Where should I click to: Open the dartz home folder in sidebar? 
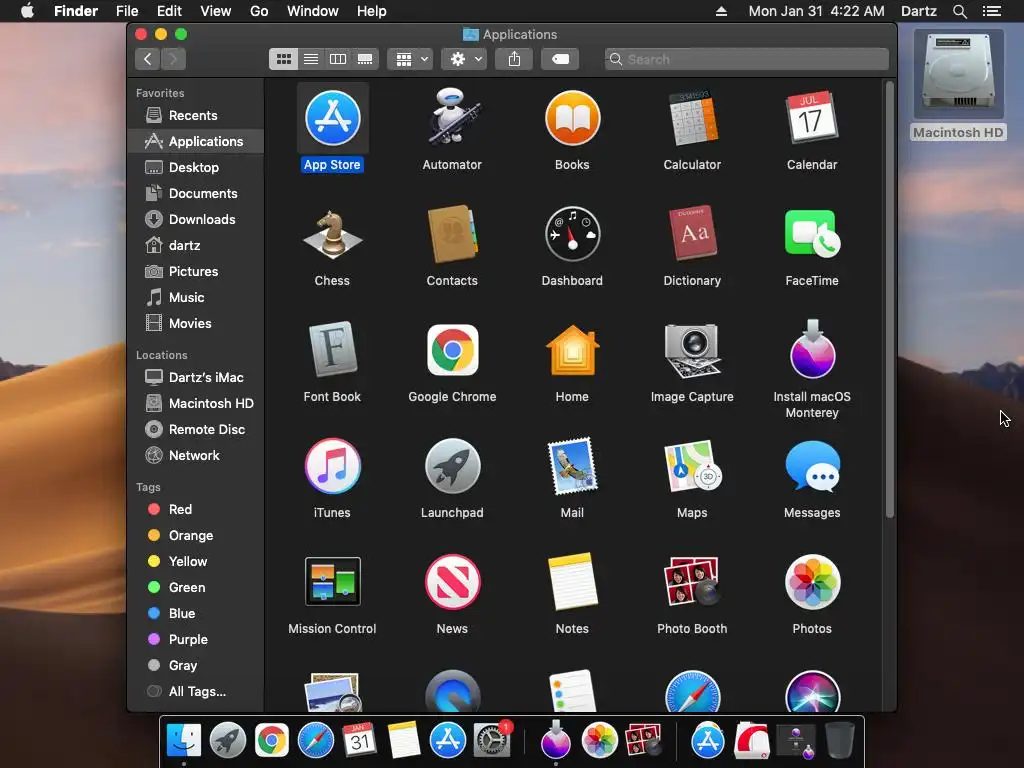click(196, 246)
